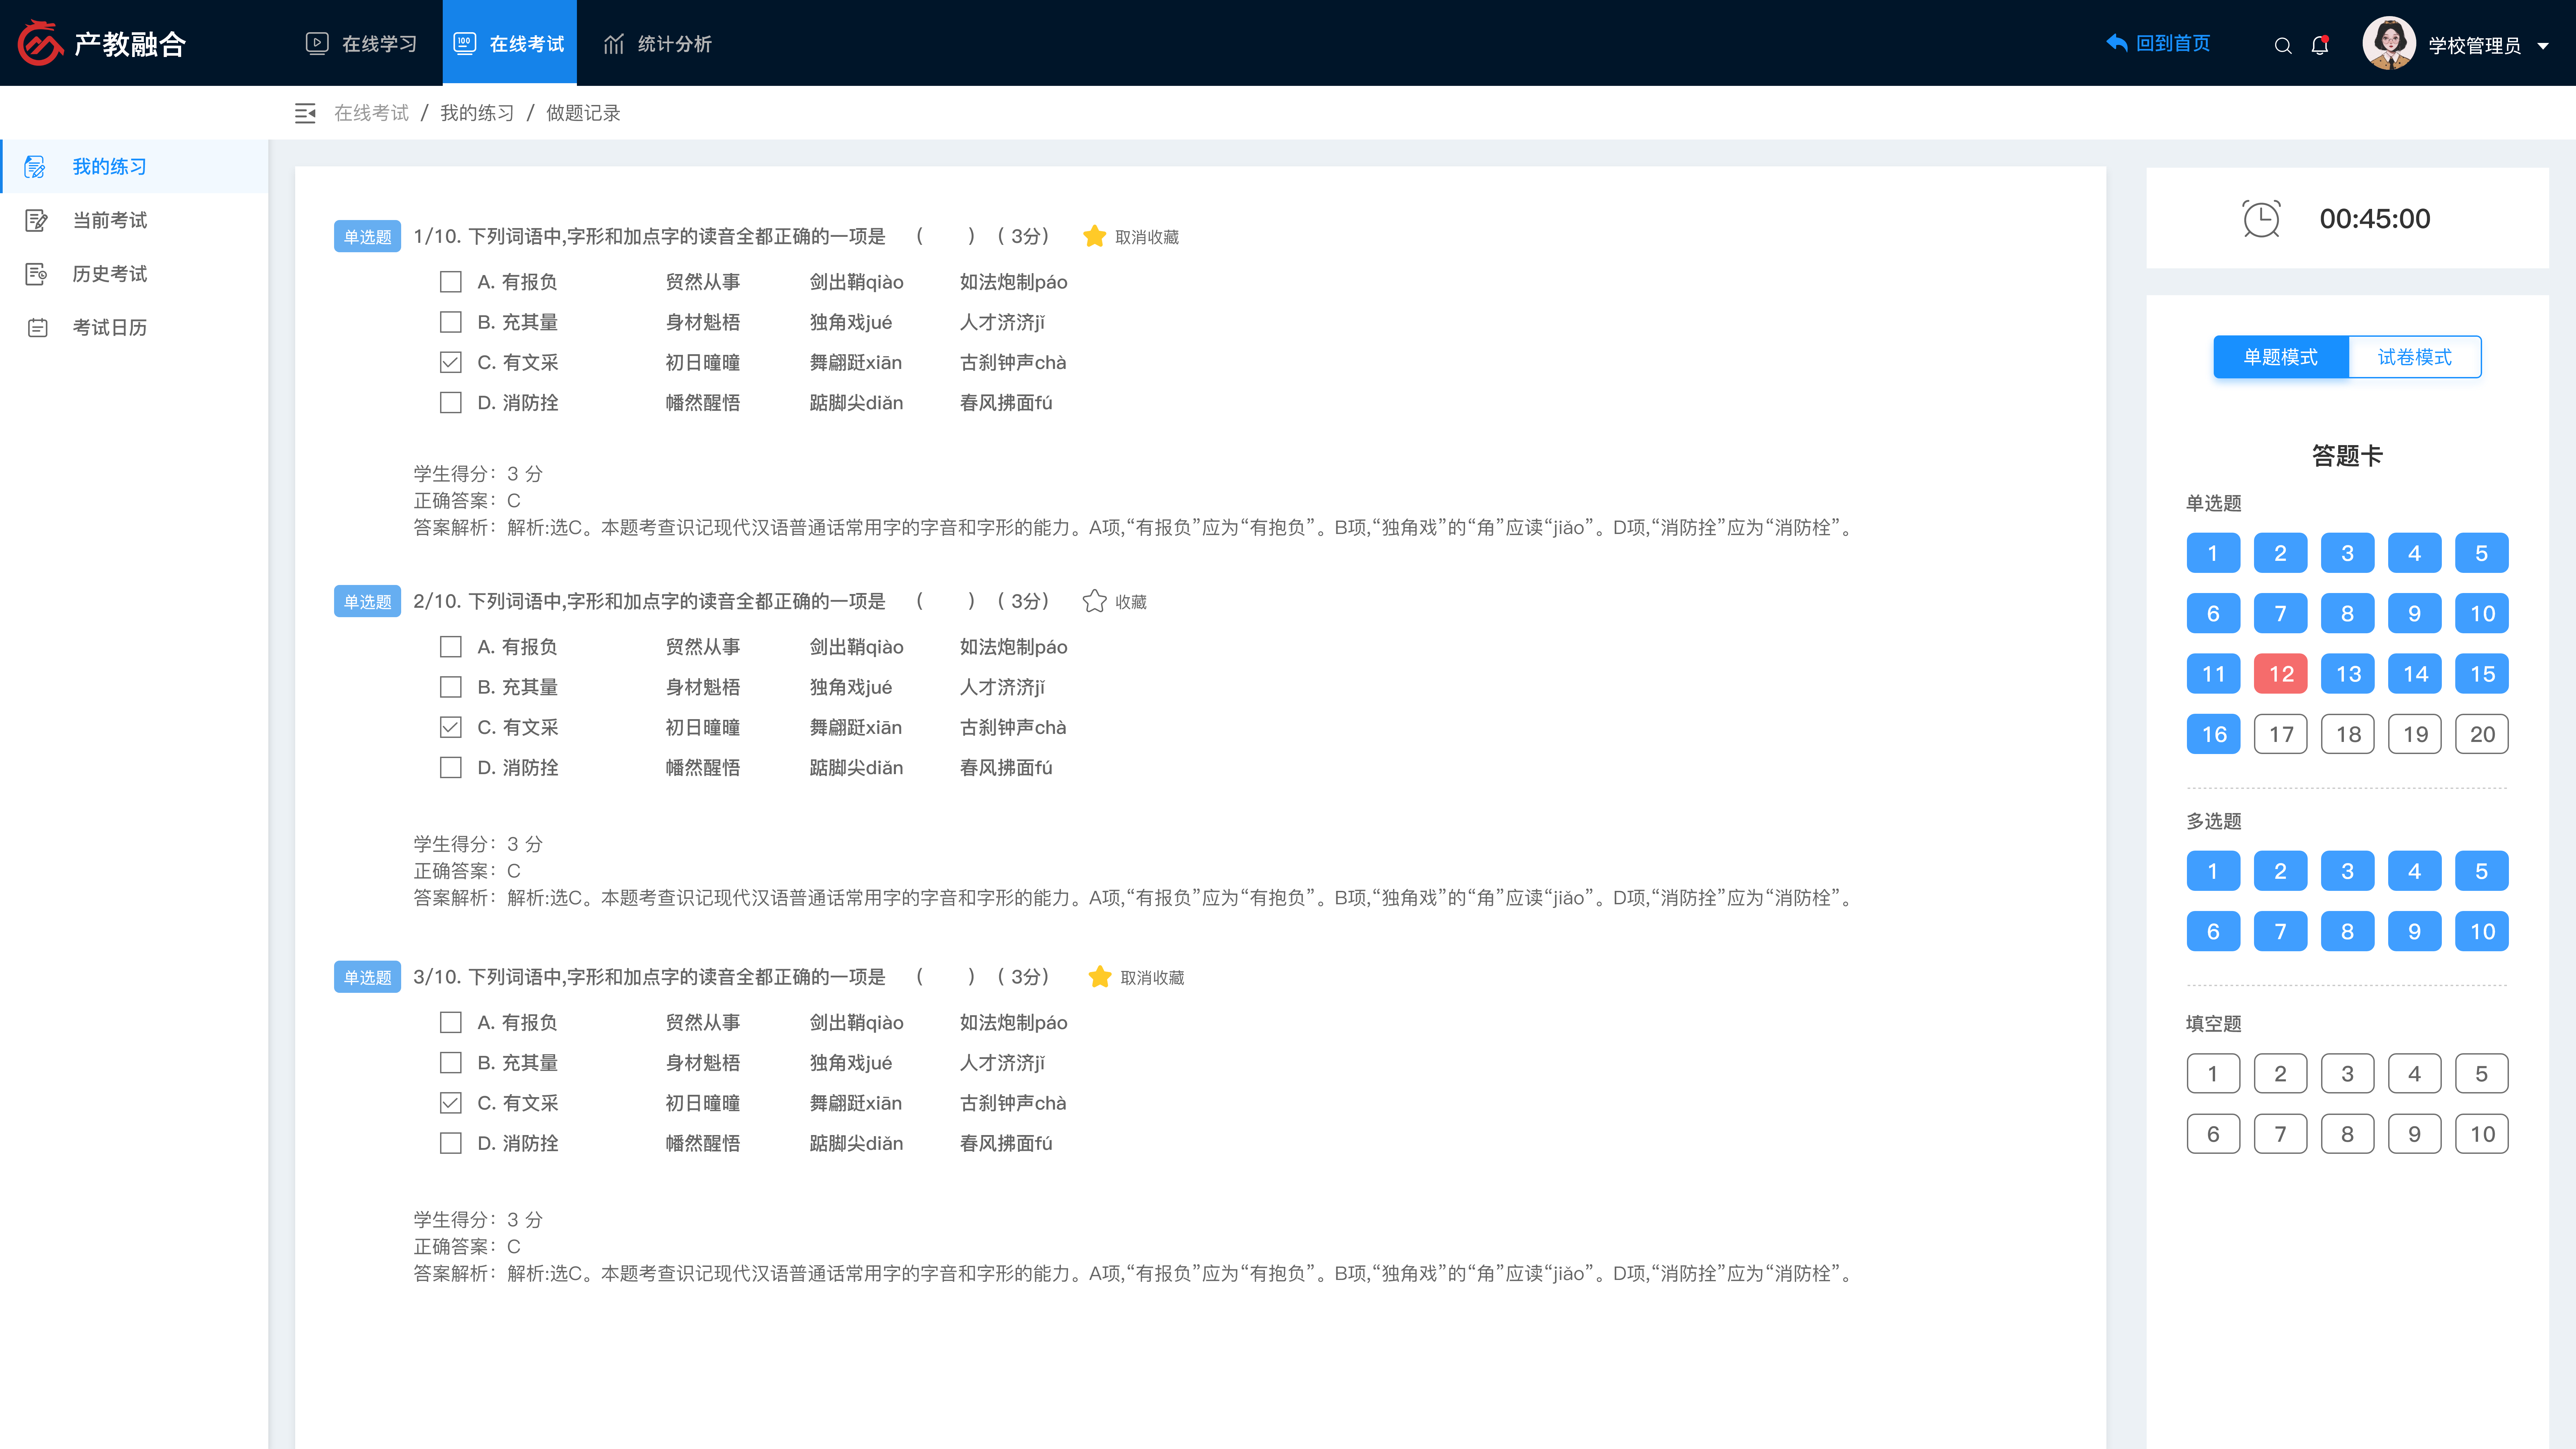Select 我的练习 in sidebar
Viewport: 2576px width, 1449px height.
135,167
